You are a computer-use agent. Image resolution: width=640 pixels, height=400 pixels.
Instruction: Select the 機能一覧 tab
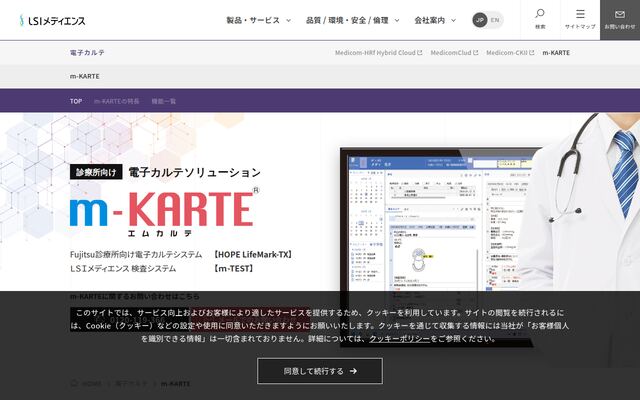pos(164,101)
